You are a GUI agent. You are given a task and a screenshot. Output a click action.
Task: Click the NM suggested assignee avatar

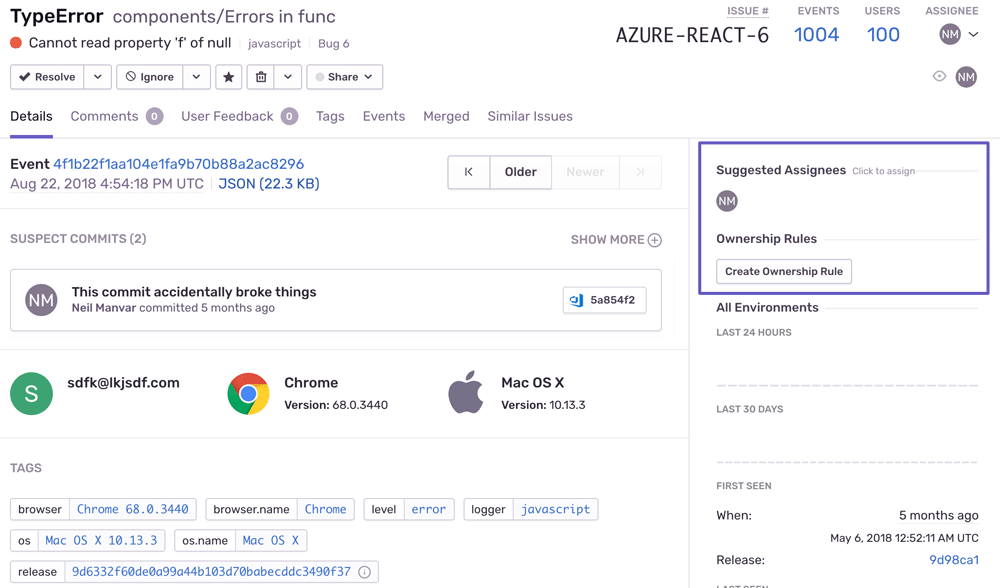[727, 201]
